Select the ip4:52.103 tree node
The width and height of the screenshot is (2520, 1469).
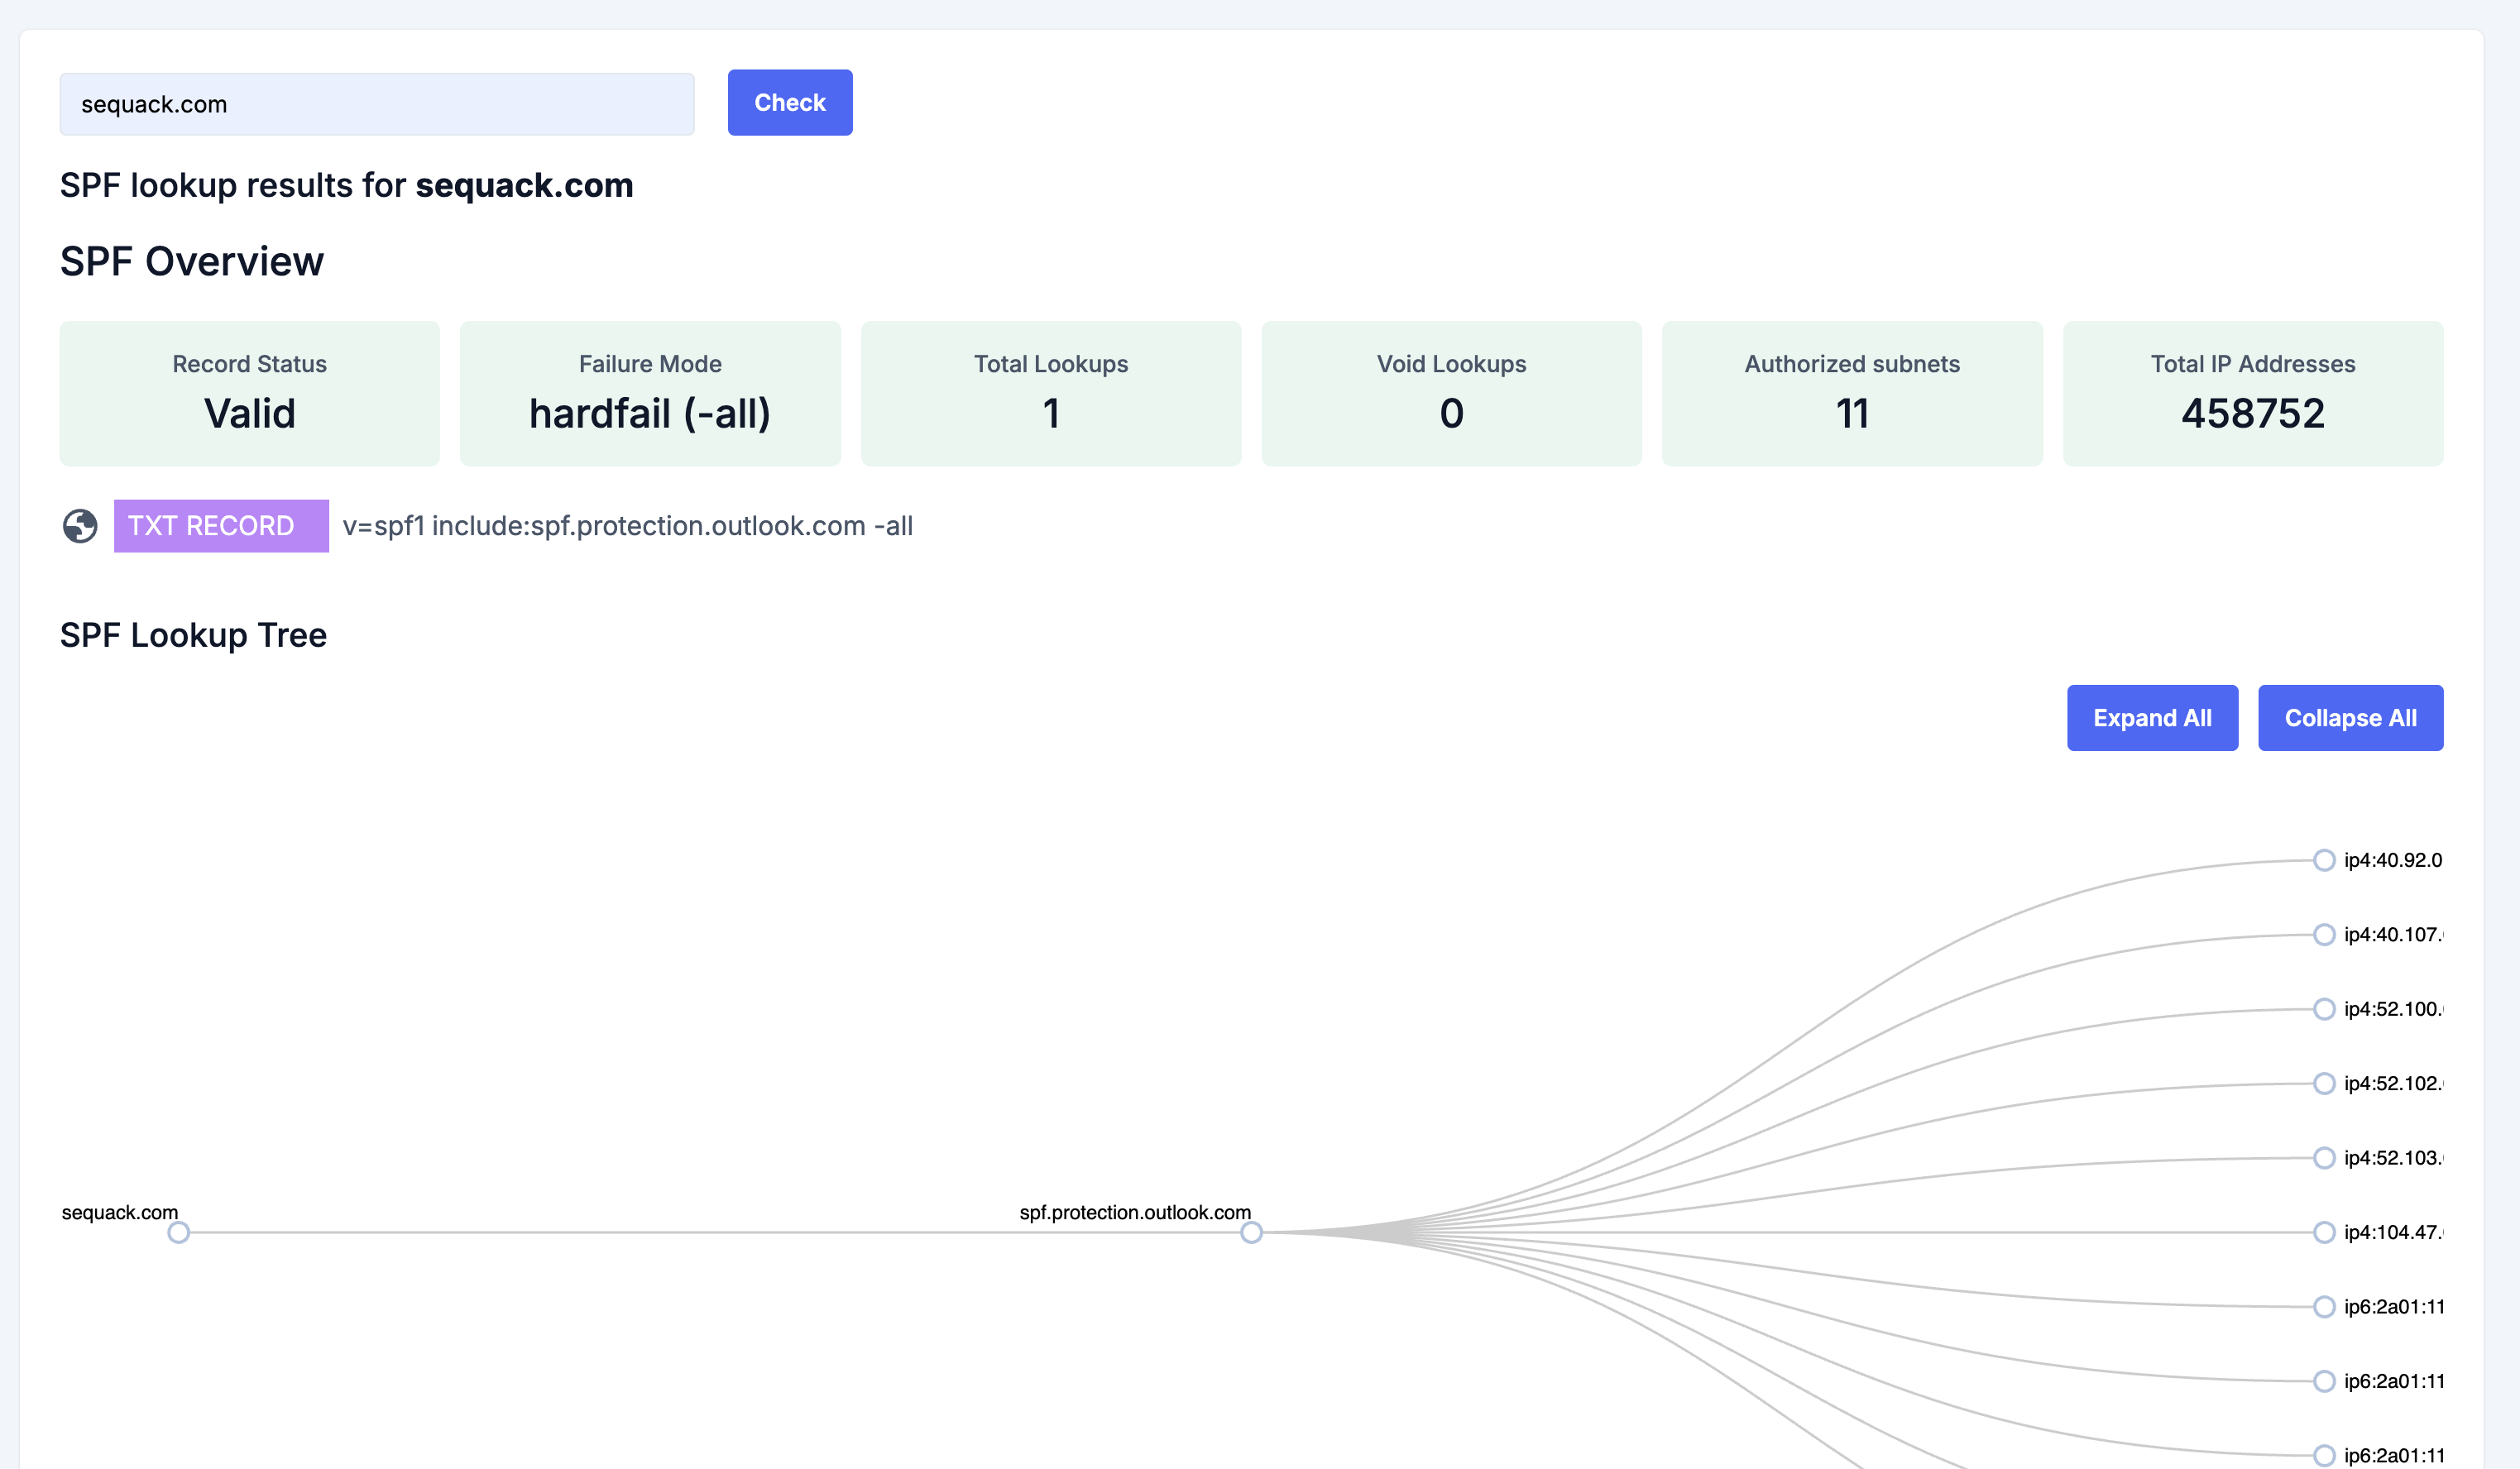click(2324, 1158)
